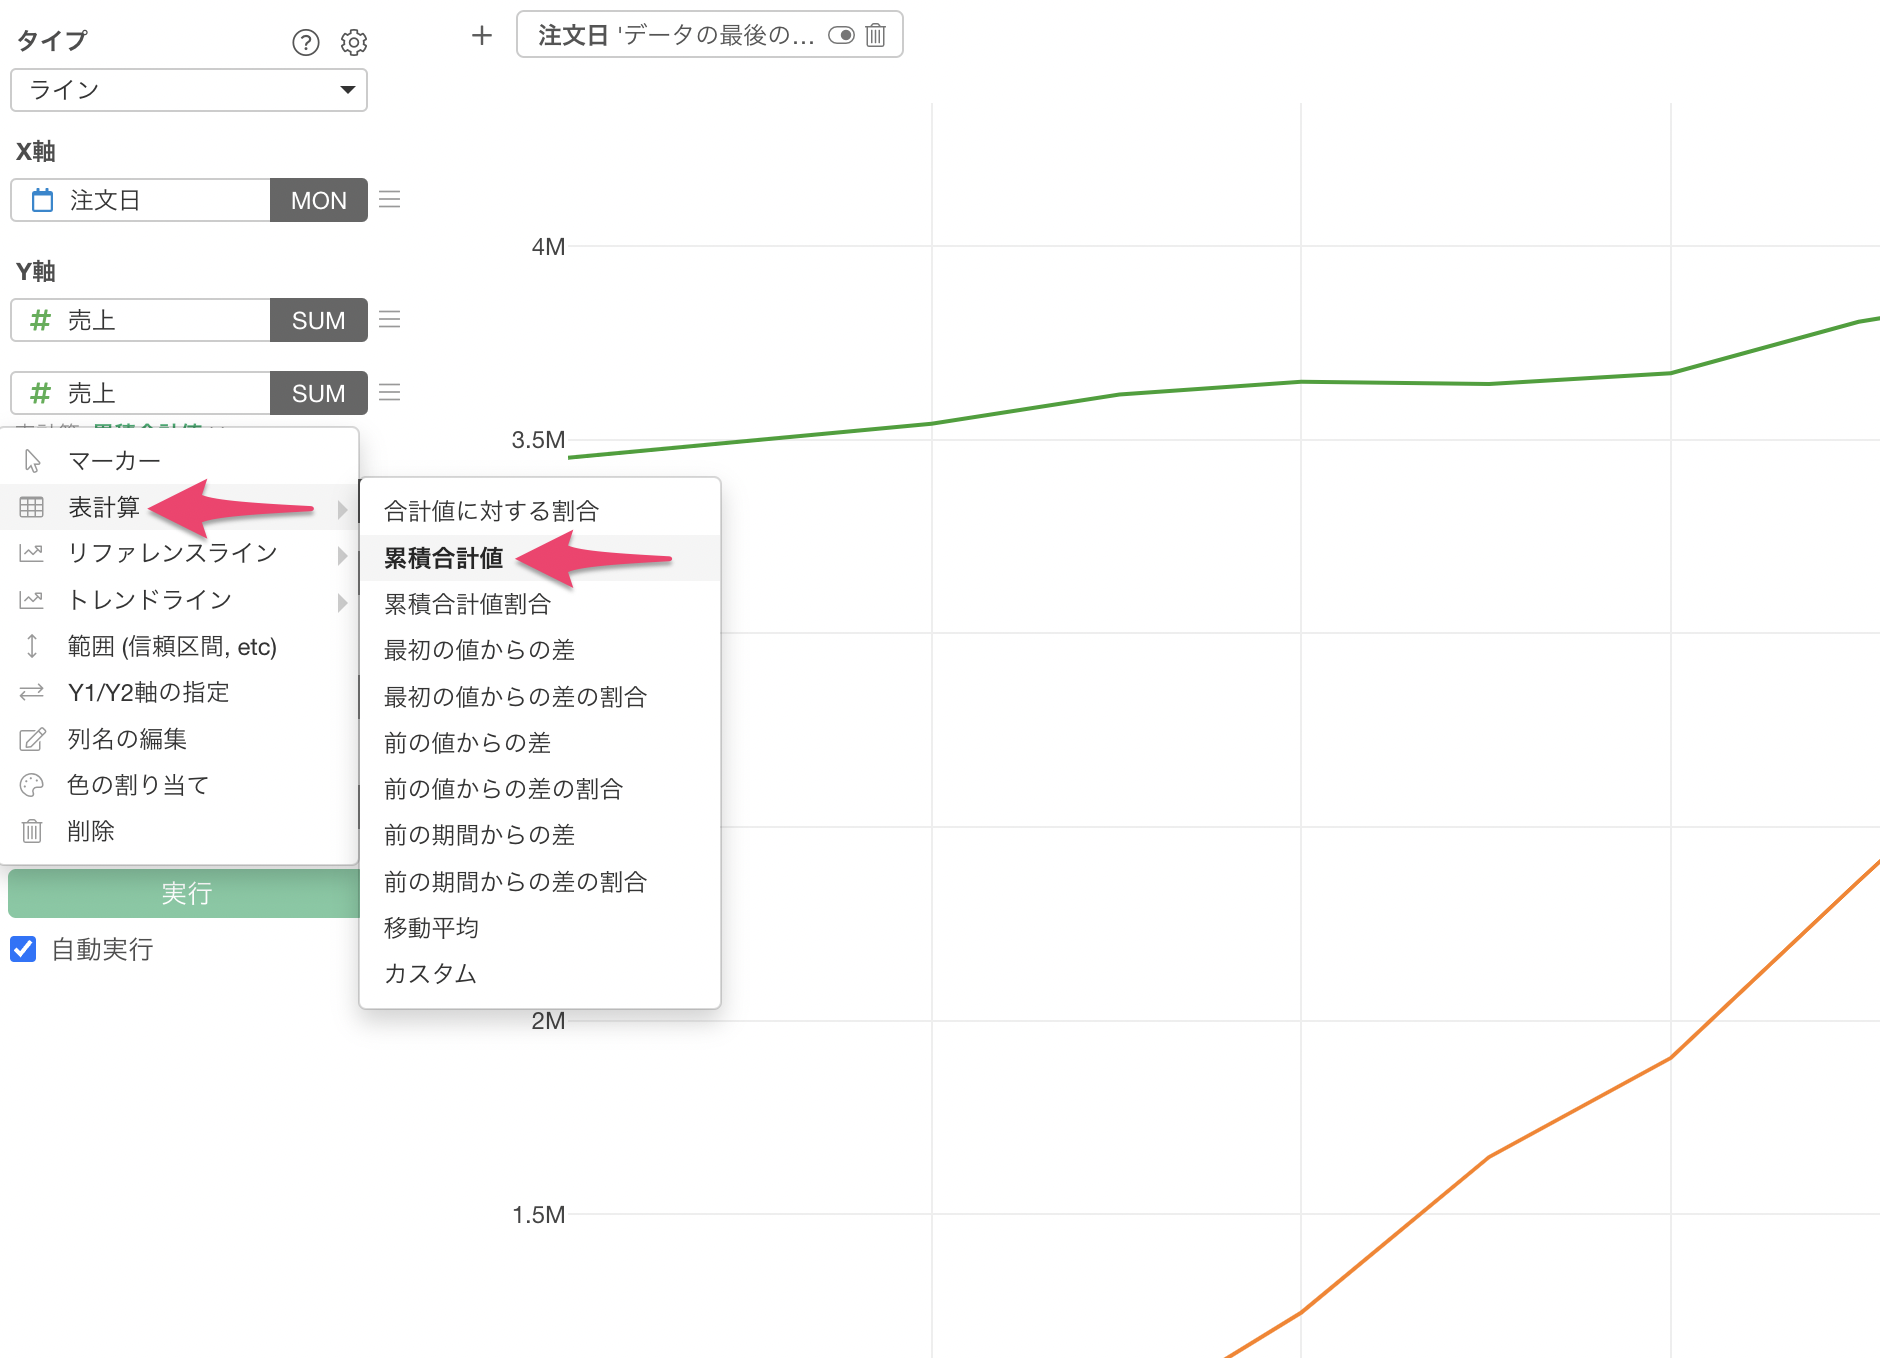Choose 色の割り当て menu item

point(180,785)
